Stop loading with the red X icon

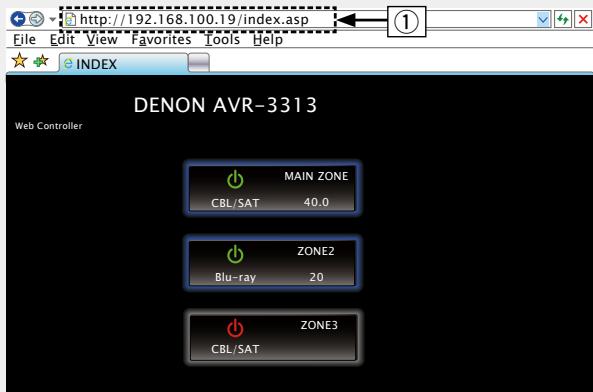[583, 19]
